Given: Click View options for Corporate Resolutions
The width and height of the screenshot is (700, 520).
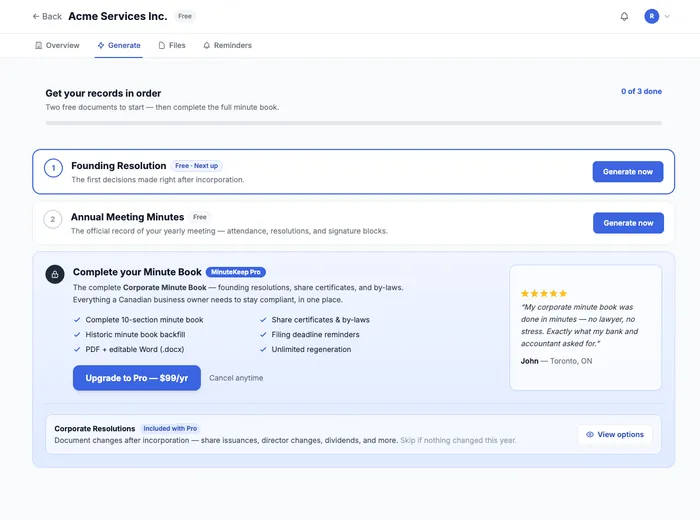Looking at the screenshot, I should pyautogui.click(x=615, y=435).
